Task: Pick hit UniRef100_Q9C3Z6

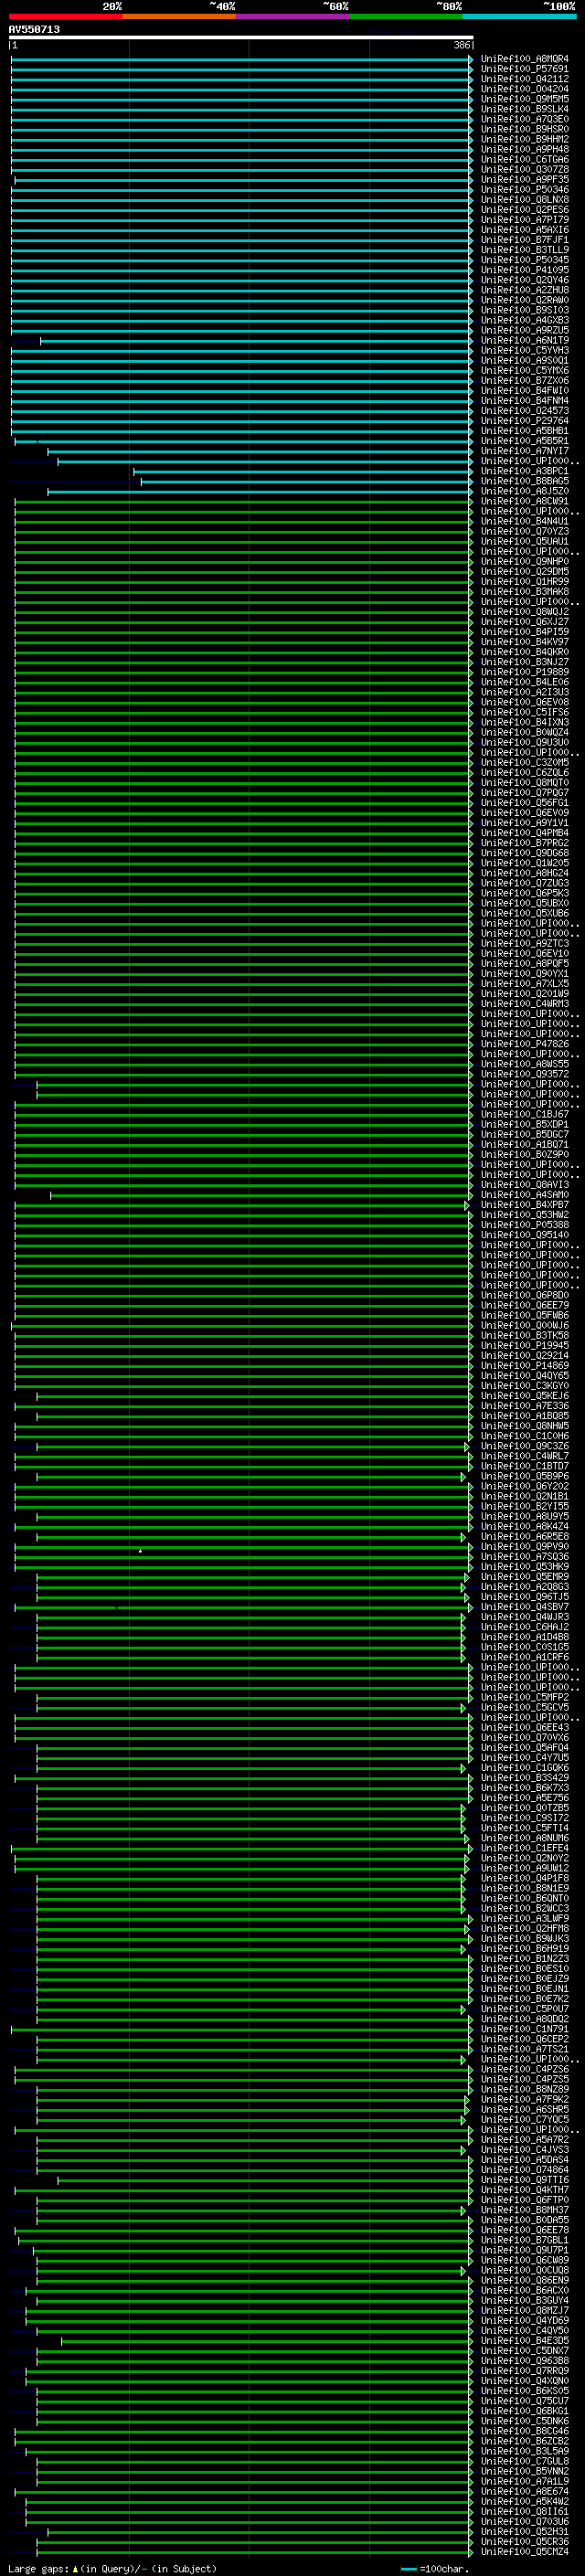Action: (524, 1446)
